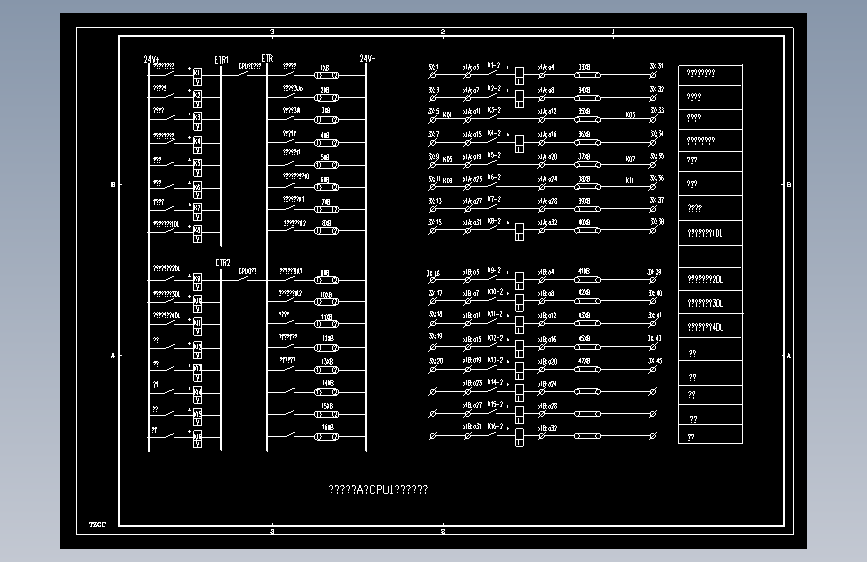This screenshot has width=867, height=562.
Task: Select the table cell ending in 10L
Action: [710, 233]
